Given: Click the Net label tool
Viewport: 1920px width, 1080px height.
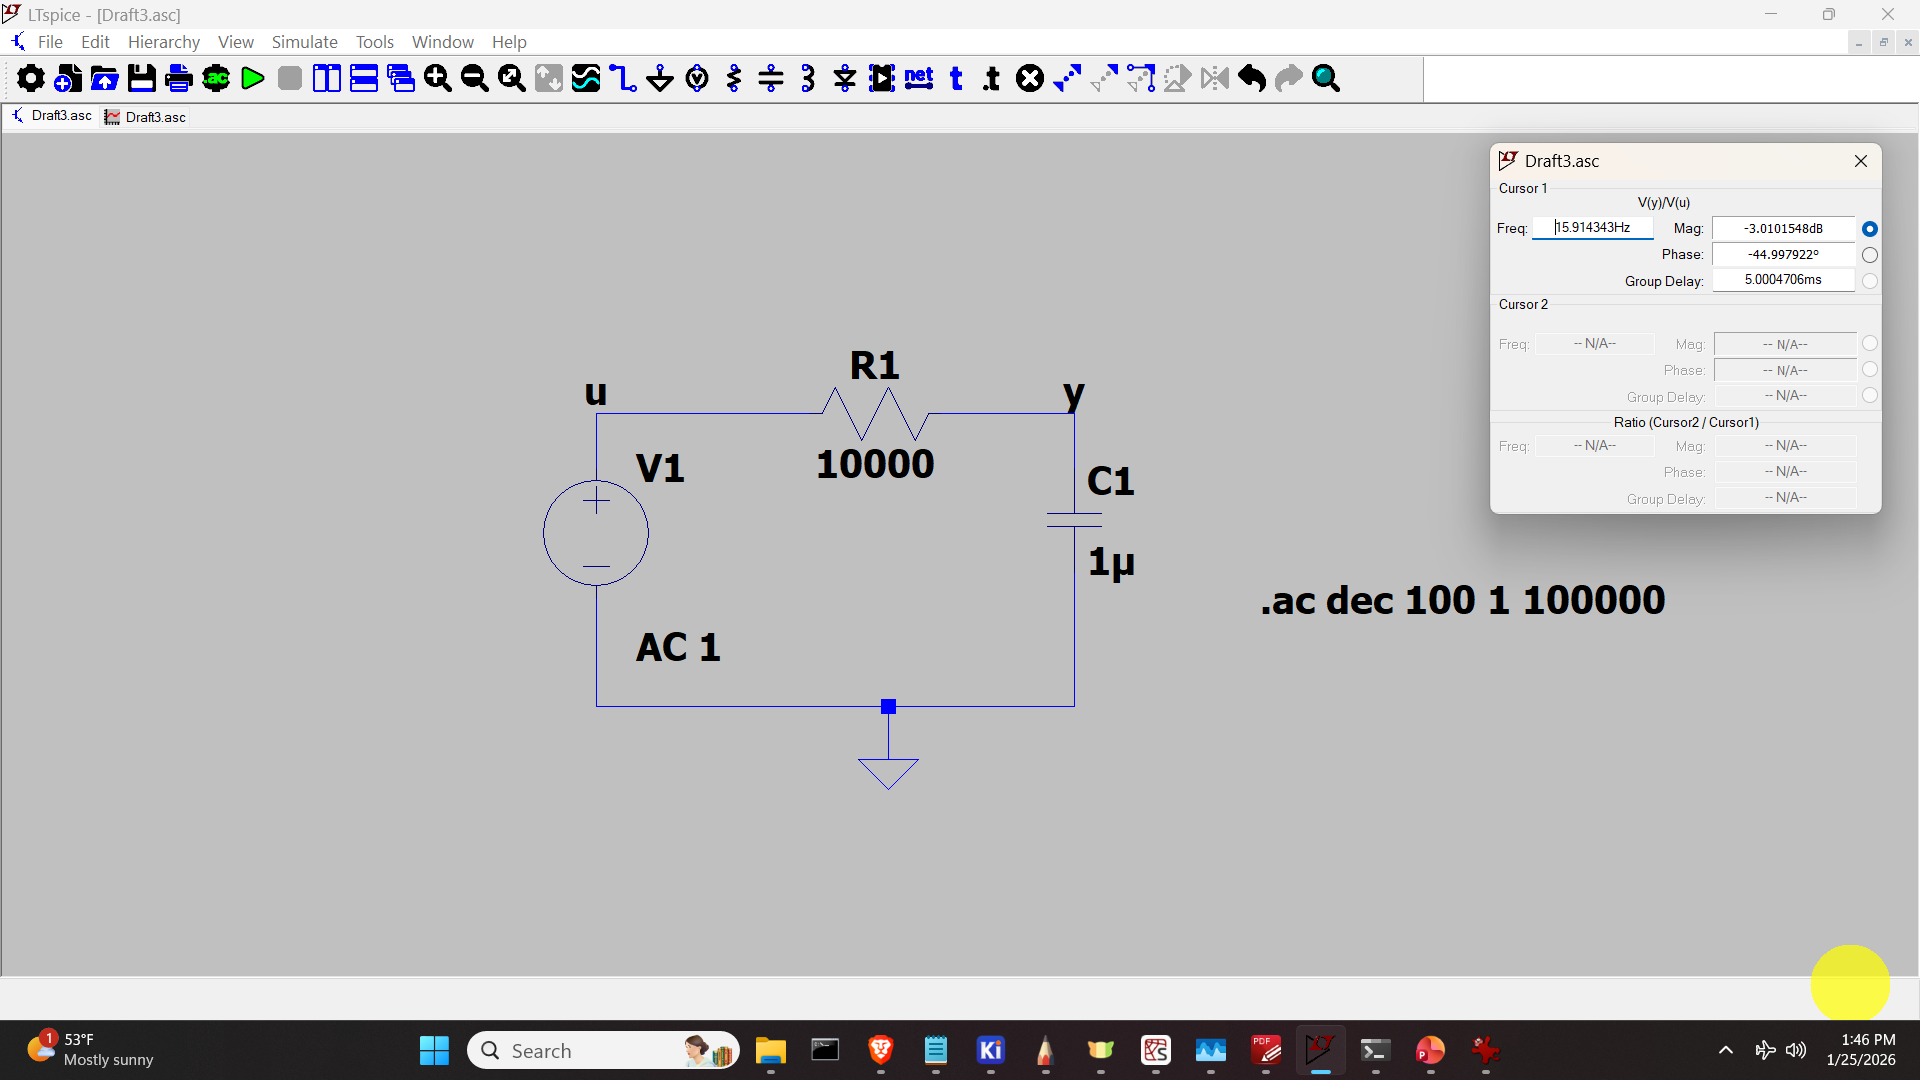Looking at the screenshot, I should 919,78.
